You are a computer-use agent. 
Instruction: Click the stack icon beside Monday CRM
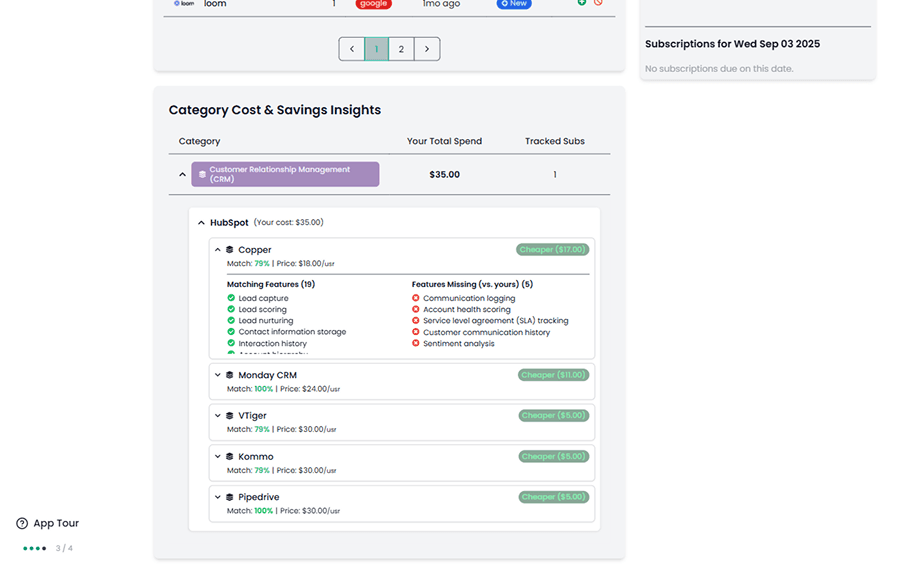230,376
